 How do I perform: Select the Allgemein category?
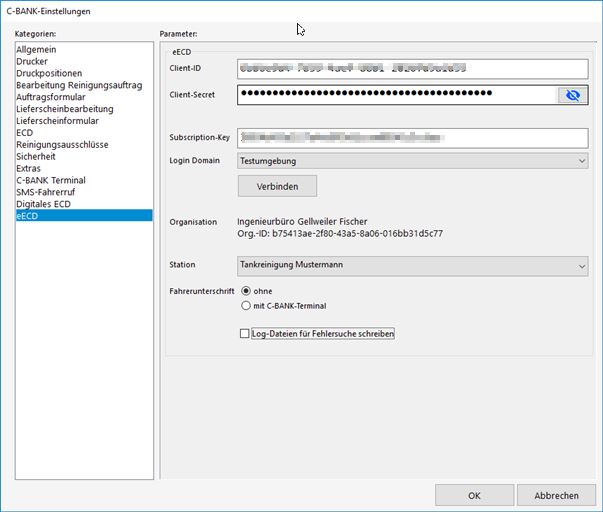pos(36,50)
